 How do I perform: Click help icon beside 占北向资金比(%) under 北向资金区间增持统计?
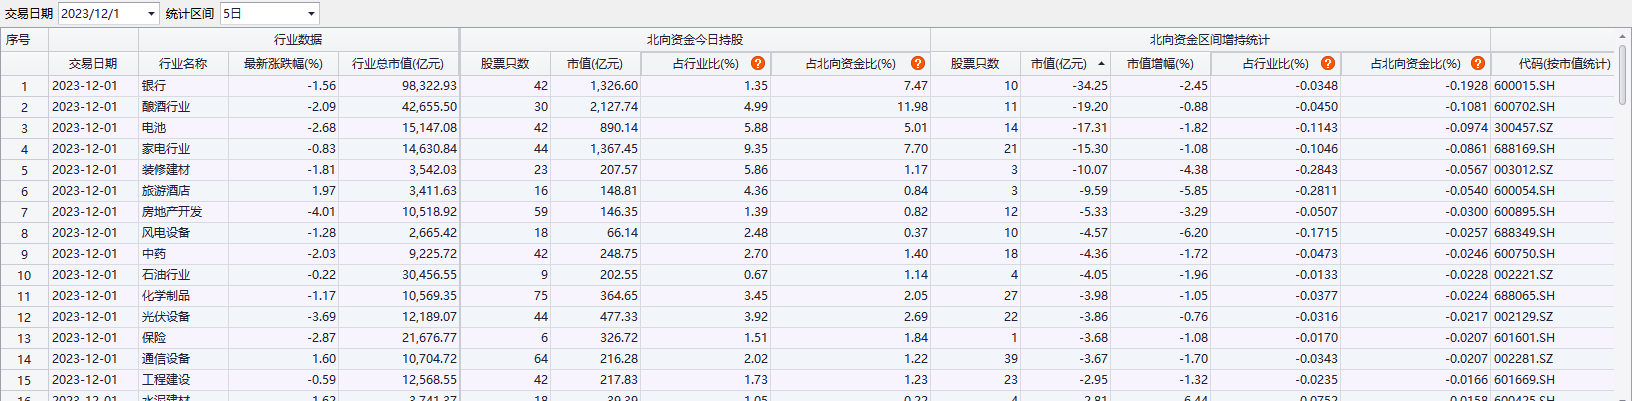(1477, 63)
